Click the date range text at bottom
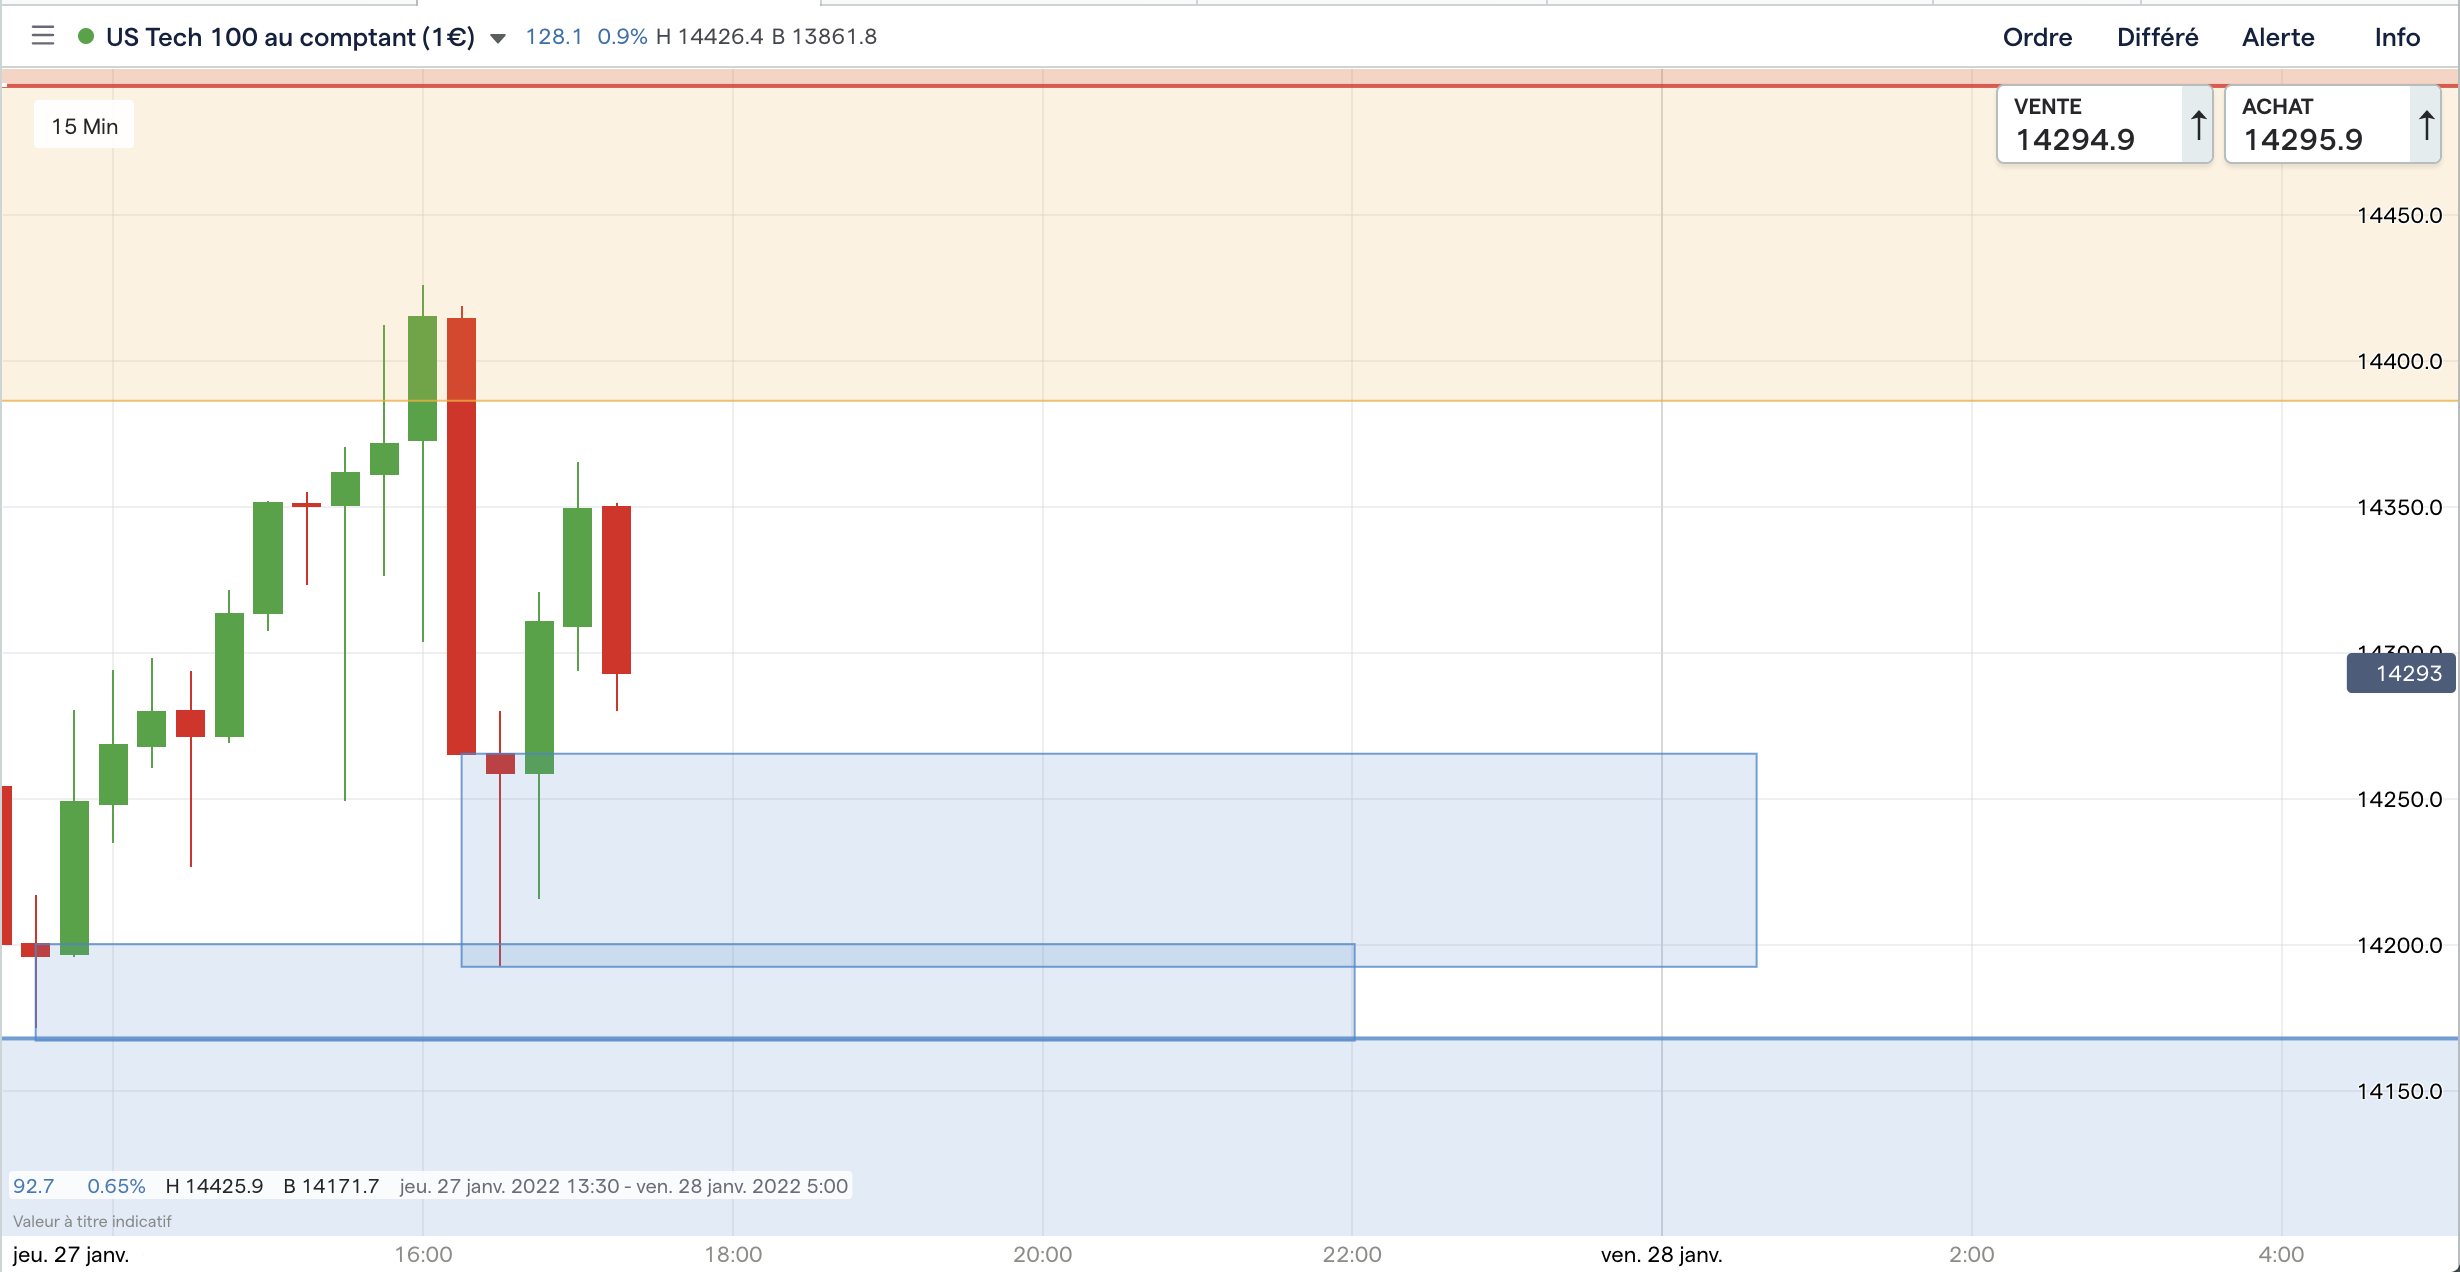 623,1186
